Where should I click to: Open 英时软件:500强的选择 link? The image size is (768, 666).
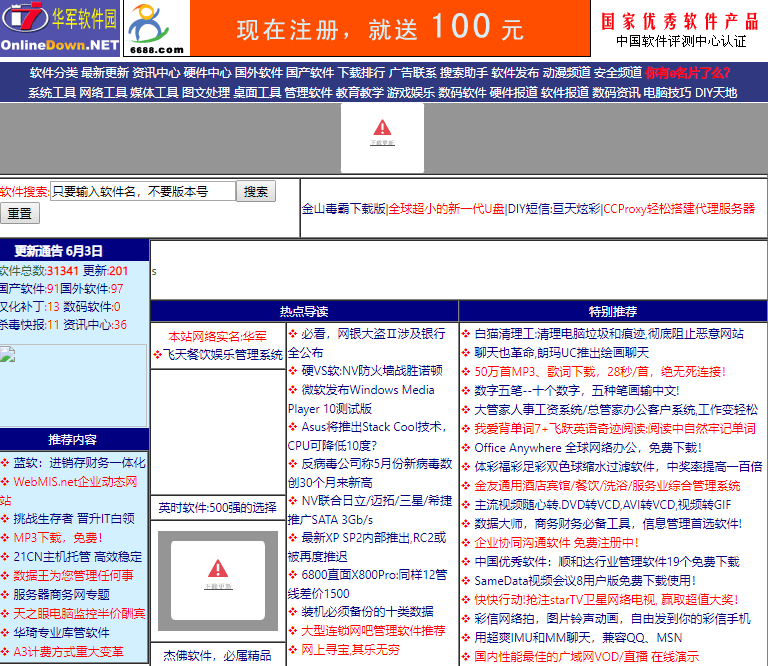click(217, 508)
